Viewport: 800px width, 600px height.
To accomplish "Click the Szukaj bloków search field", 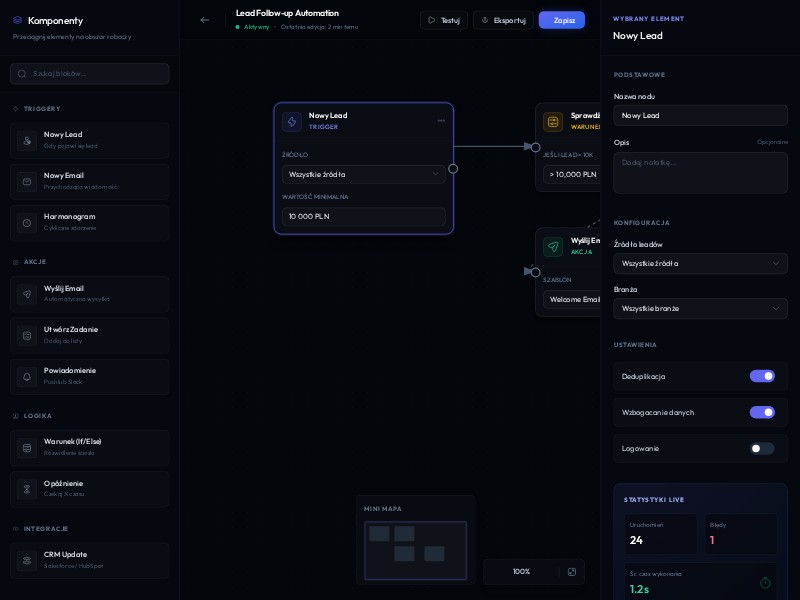I will coord(90,73).
